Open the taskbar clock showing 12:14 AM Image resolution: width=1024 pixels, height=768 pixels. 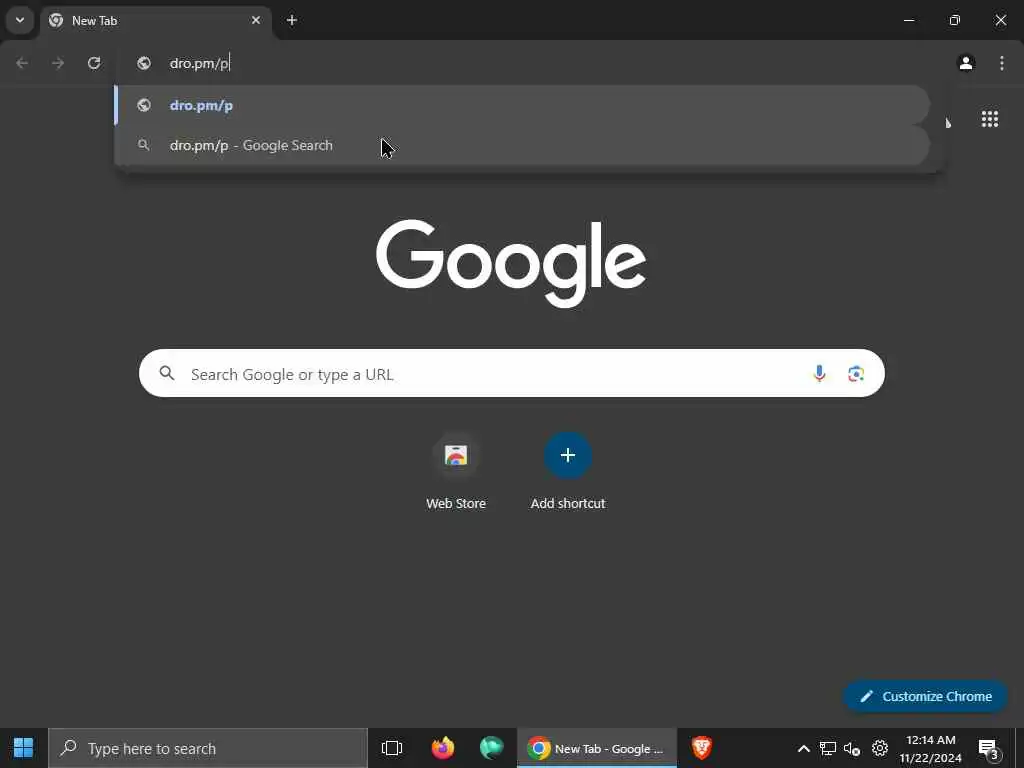[931, 748]
